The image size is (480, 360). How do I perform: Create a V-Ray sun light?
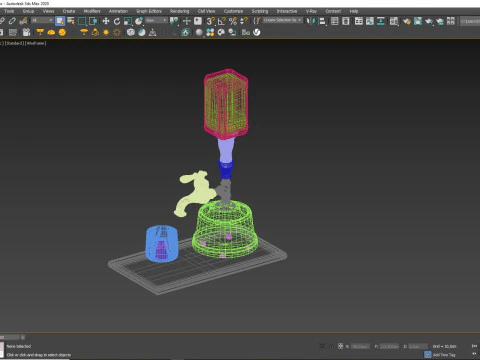click(x=106, y=32)
